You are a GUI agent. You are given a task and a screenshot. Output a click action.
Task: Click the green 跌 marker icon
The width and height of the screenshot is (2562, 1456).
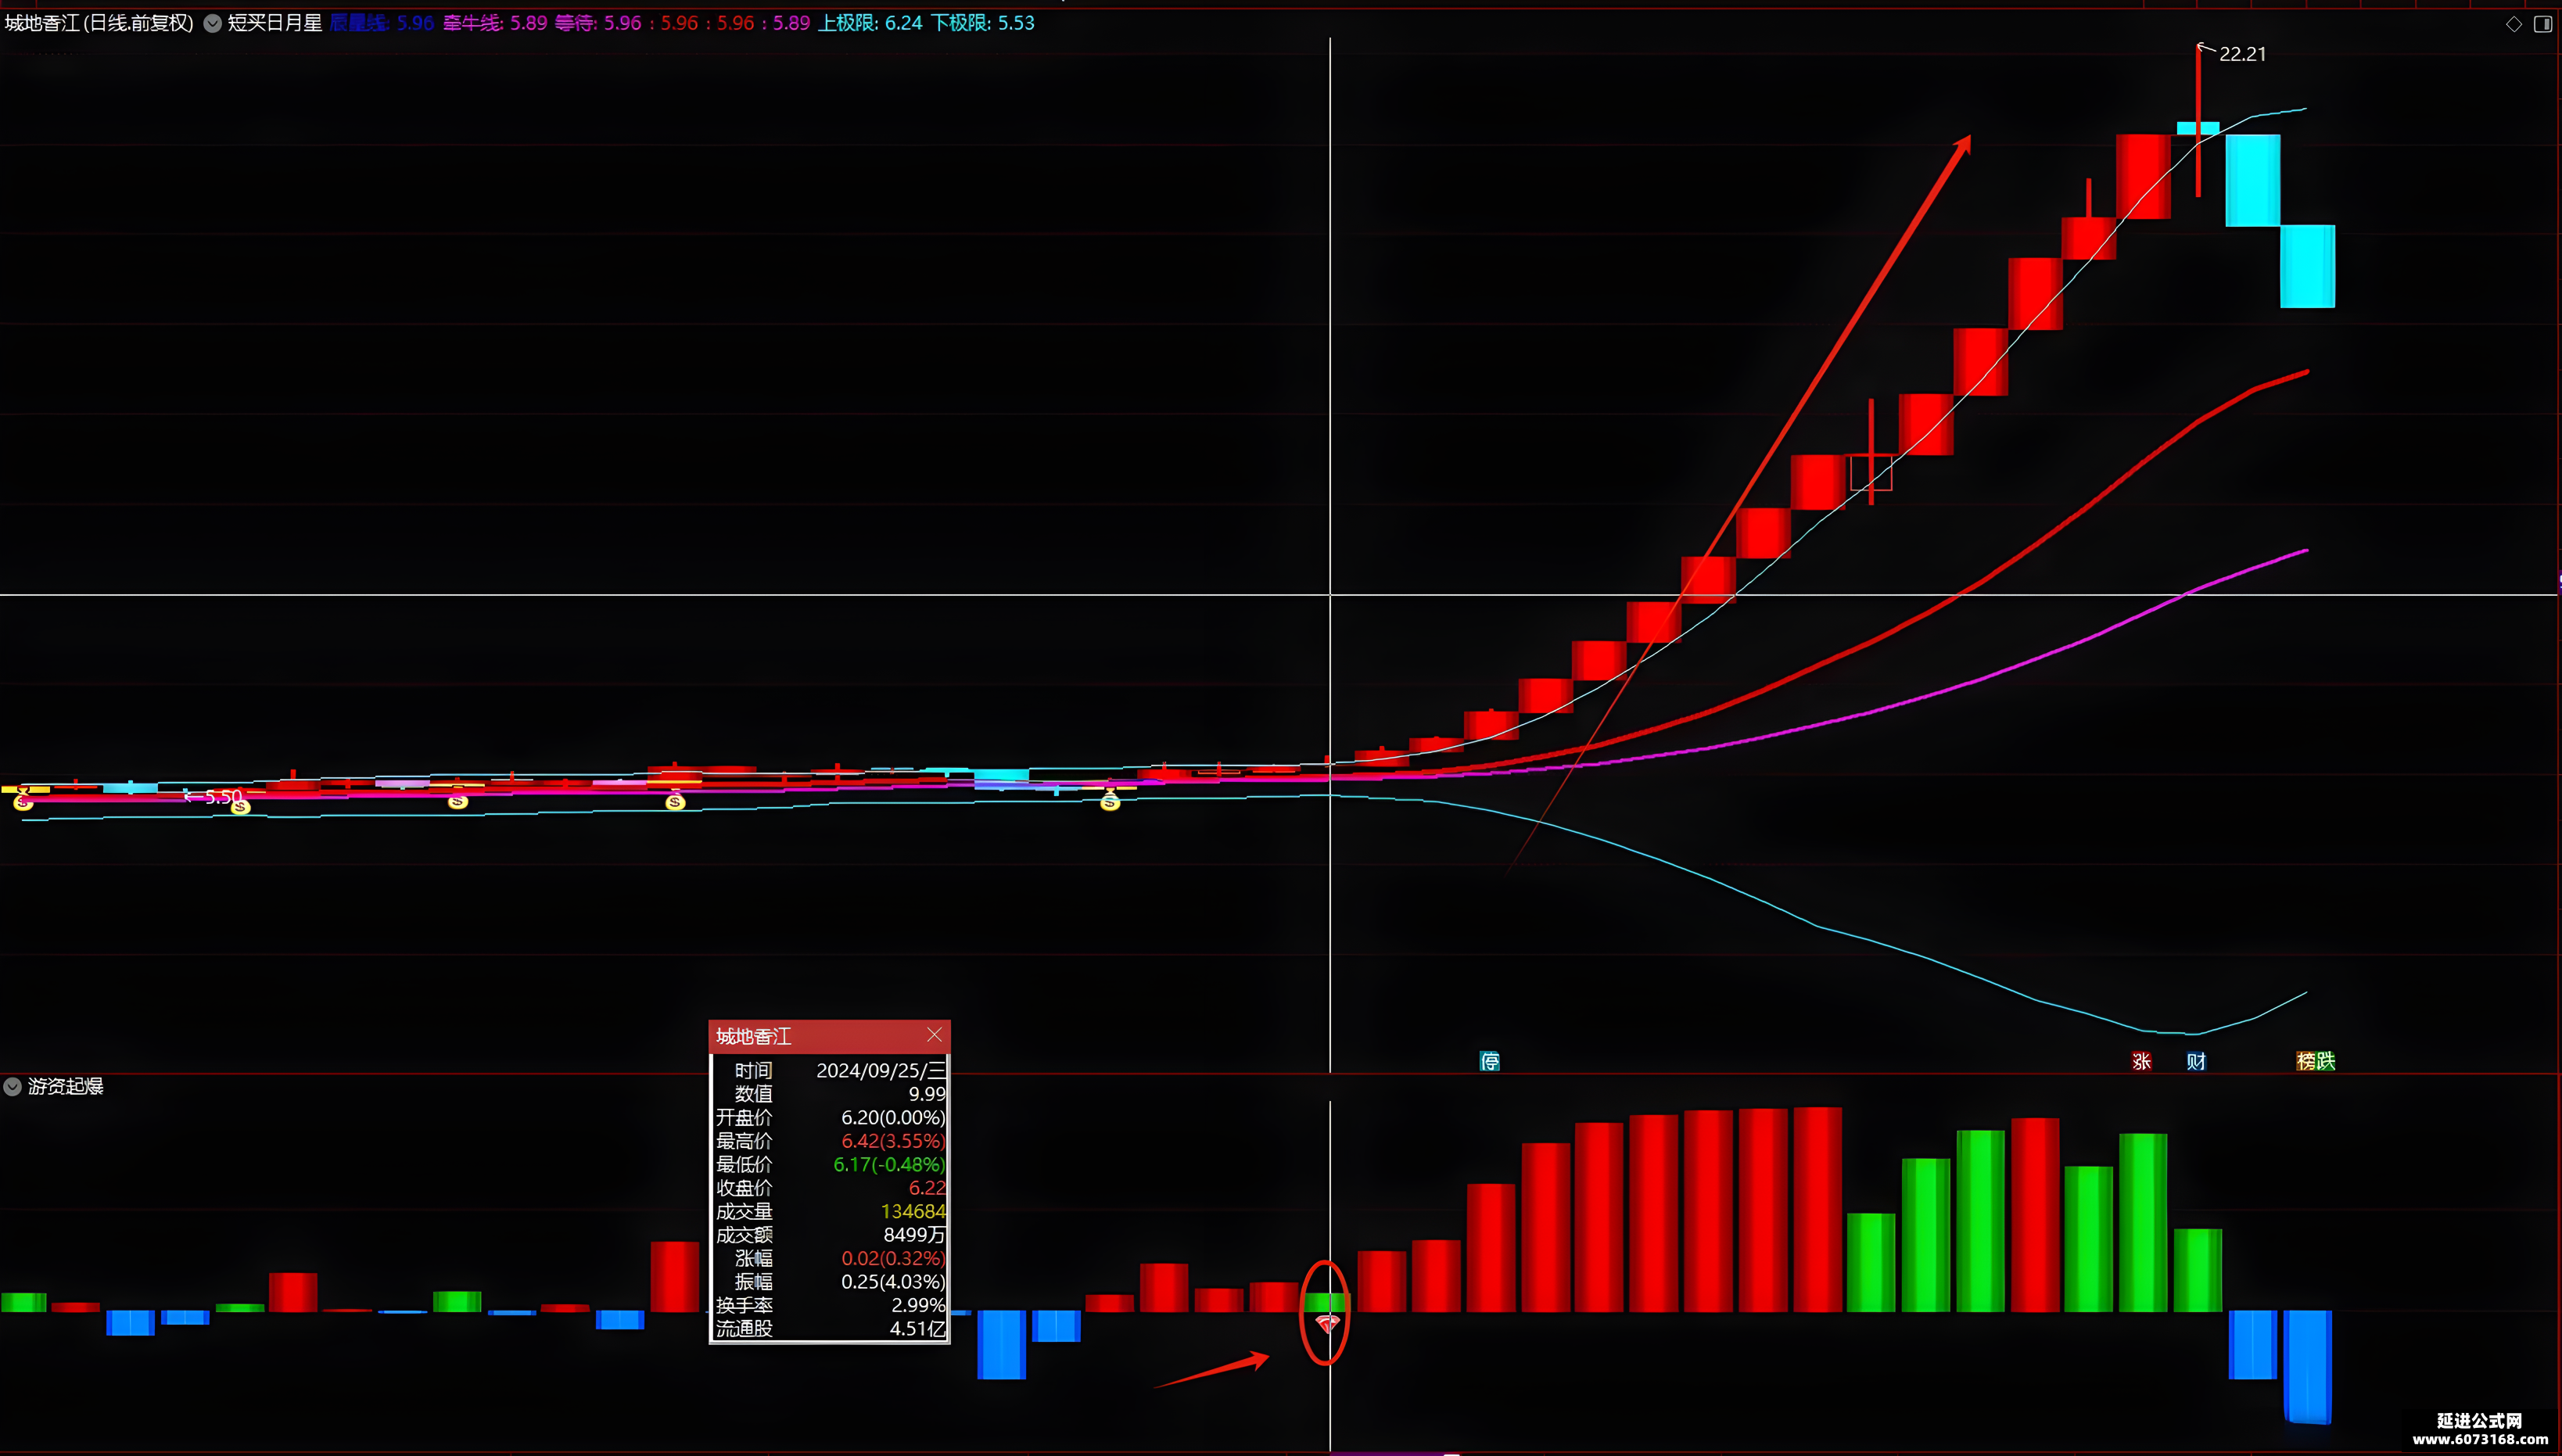pos(2326,1061)
